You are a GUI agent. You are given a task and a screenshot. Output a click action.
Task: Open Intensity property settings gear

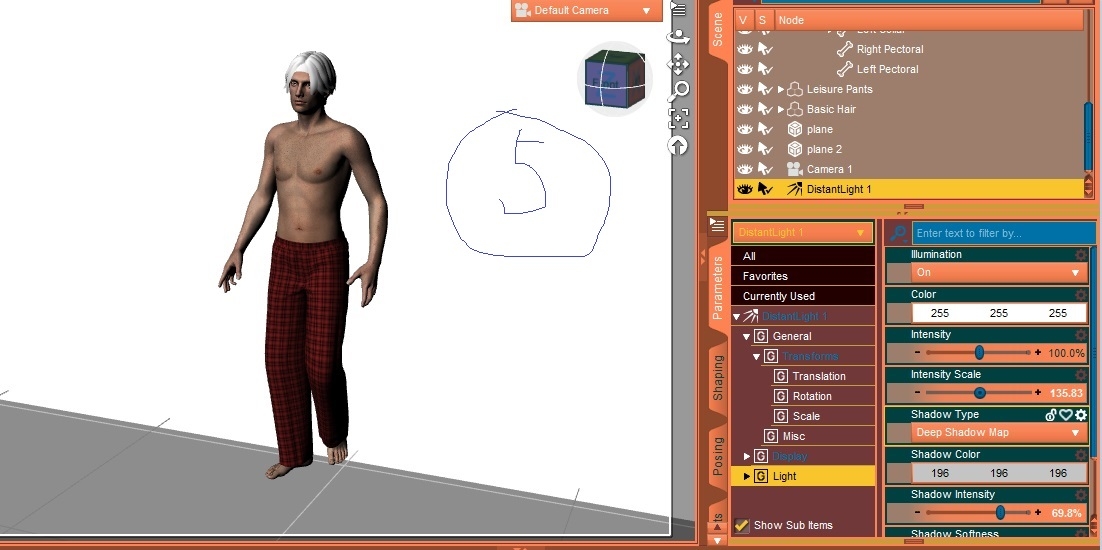click(1081, 334)
